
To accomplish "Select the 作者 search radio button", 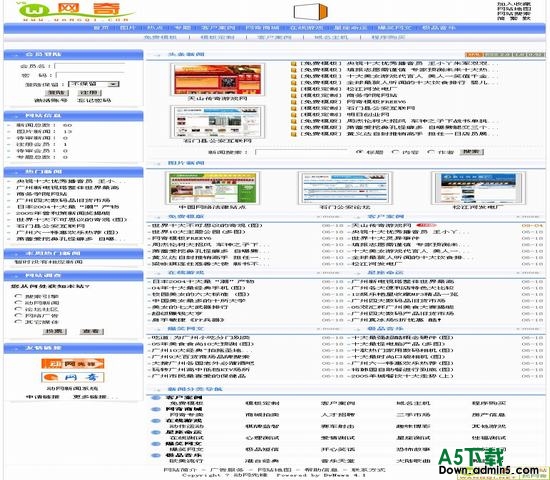I will click(x=431, y=152).
